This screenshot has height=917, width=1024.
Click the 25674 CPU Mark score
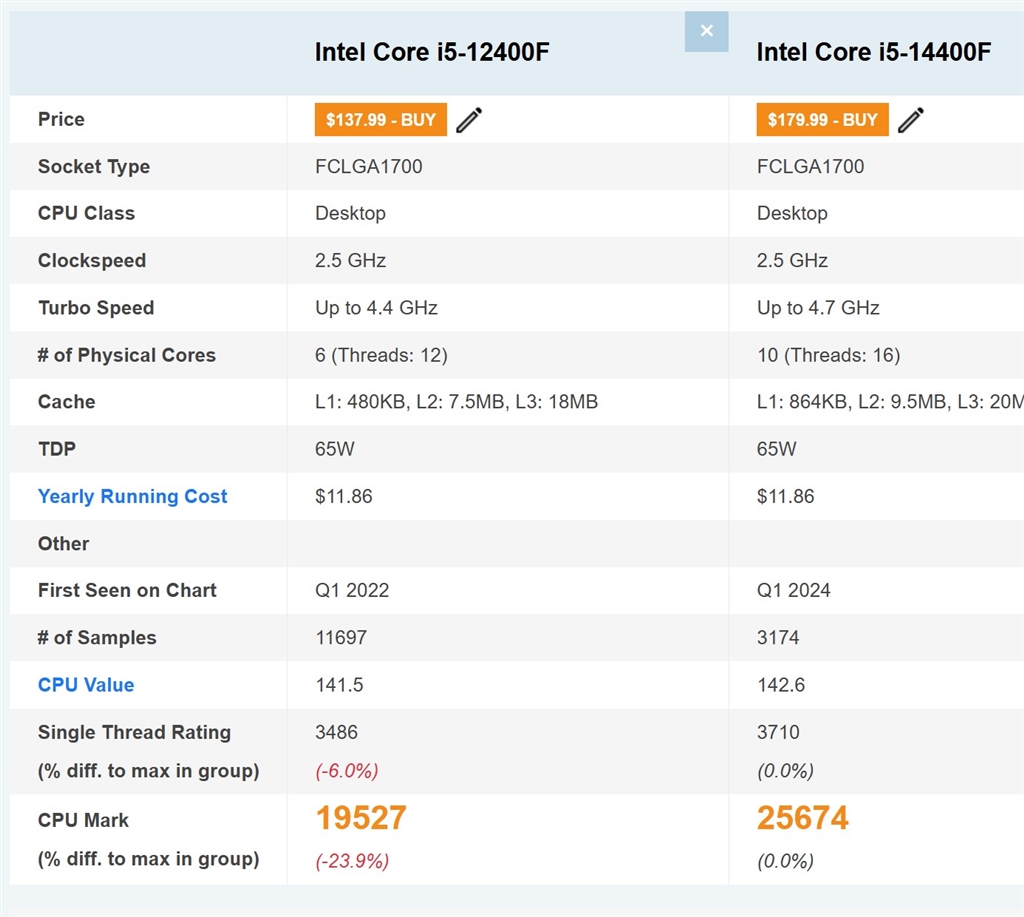(802, 818)
